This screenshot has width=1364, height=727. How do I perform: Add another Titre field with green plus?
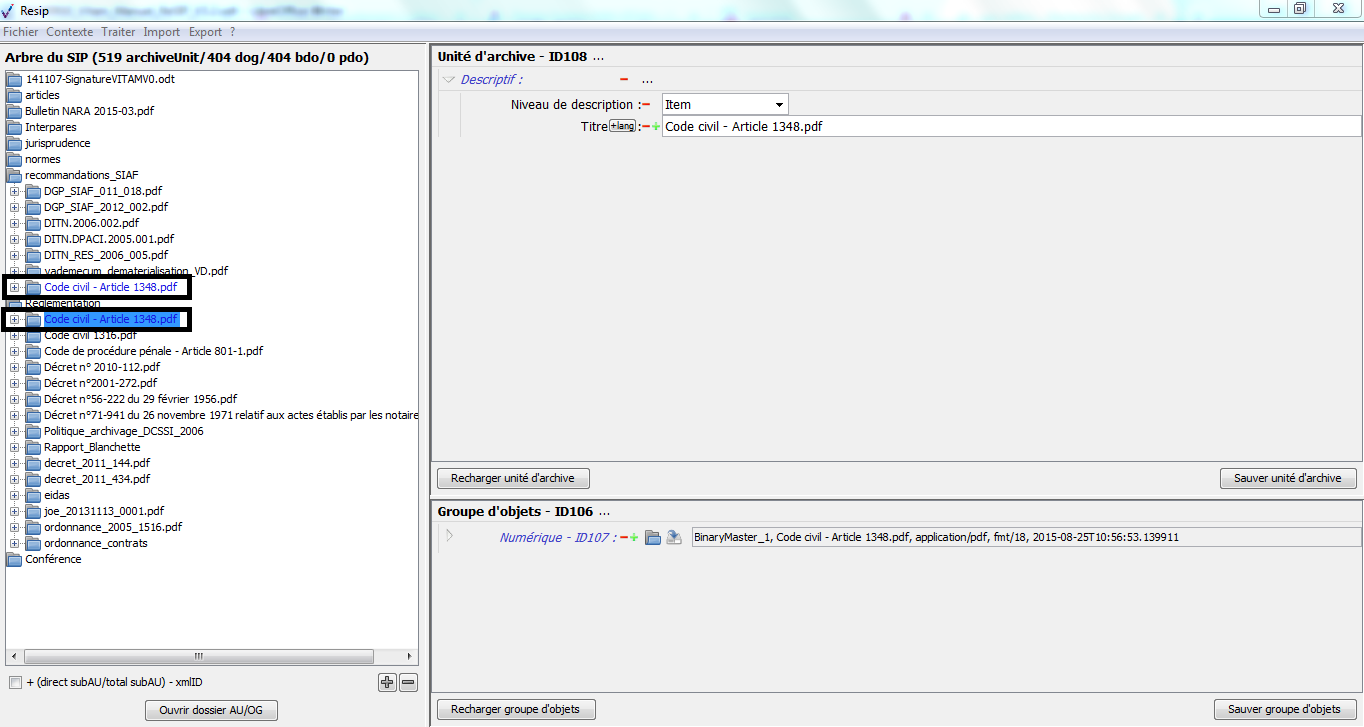(x=656, y=127)
